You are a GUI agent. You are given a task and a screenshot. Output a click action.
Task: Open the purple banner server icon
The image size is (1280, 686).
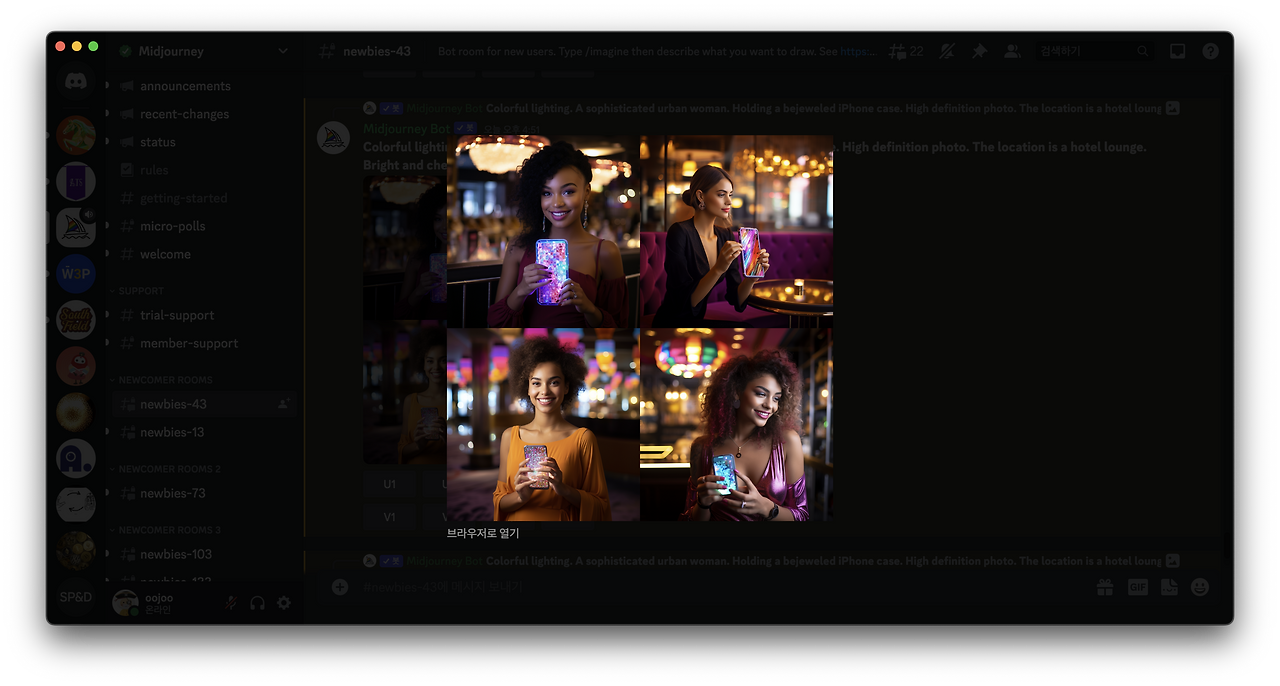point(76,182)
